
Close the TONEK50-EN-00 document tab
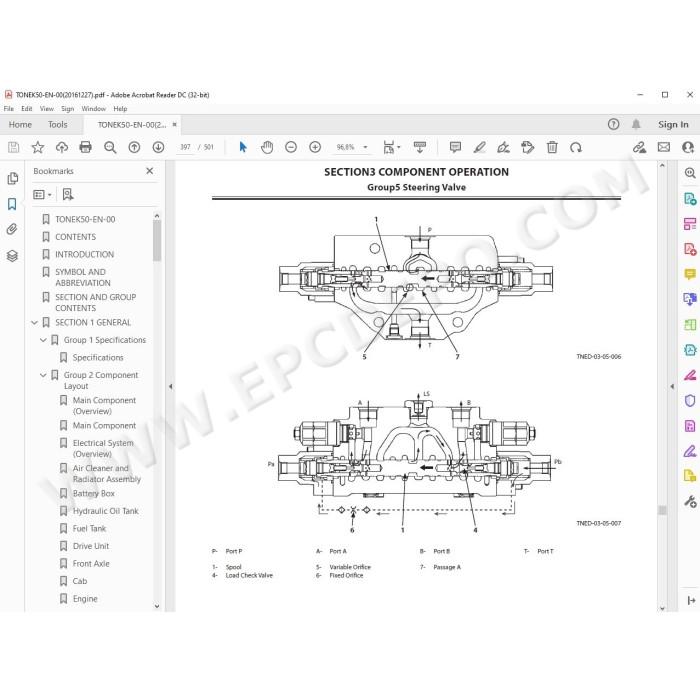pos(175,125)
